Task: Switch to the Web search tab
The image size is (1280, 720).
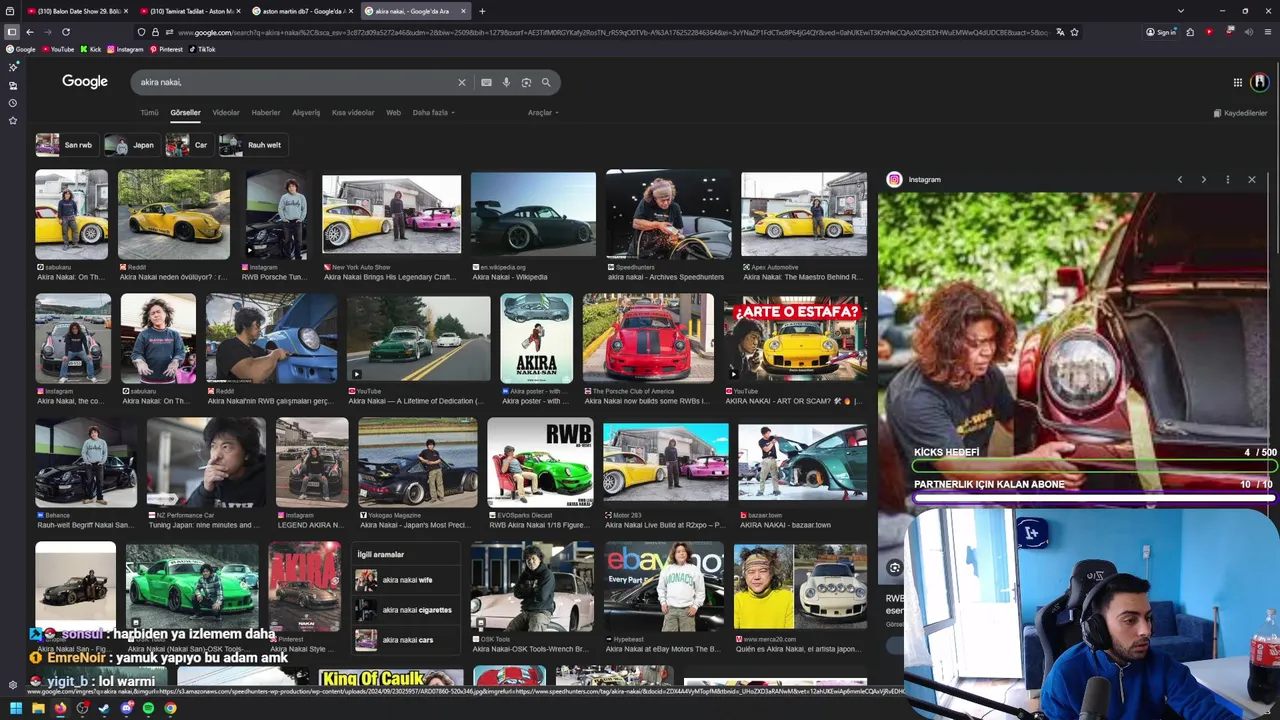Action: point(393,113)
